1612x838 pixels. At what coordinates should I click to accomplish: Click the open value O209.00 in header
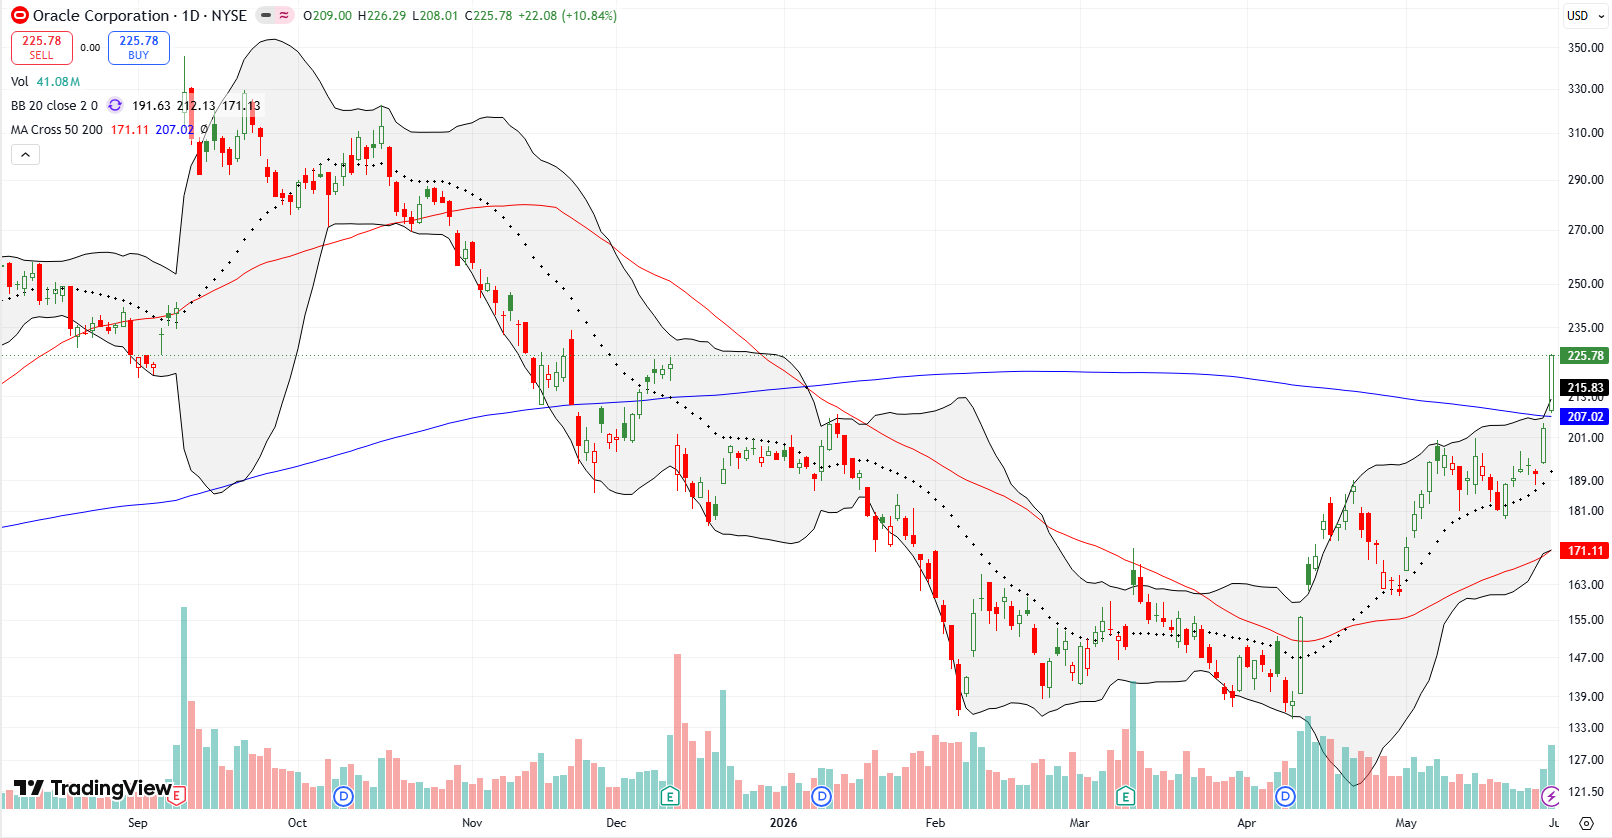328,16
